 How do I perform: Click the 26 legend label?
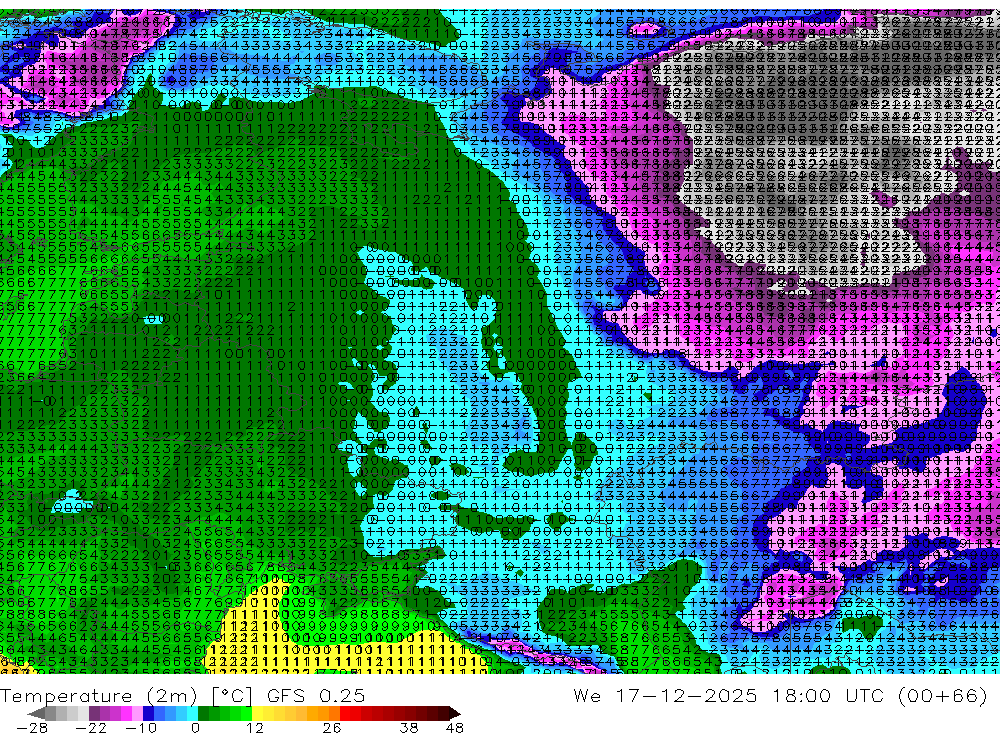pos(332,727)
